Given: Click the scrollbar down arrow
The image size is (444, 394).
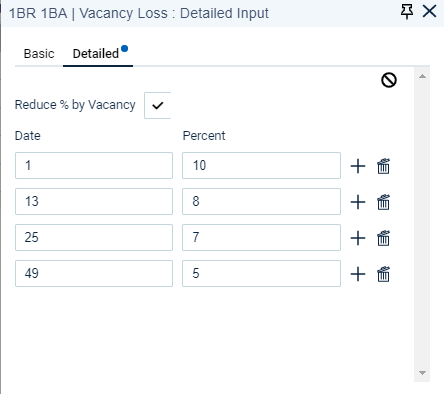Looking at the screenshot, I should pyautogui.click(x=422, y=373).
